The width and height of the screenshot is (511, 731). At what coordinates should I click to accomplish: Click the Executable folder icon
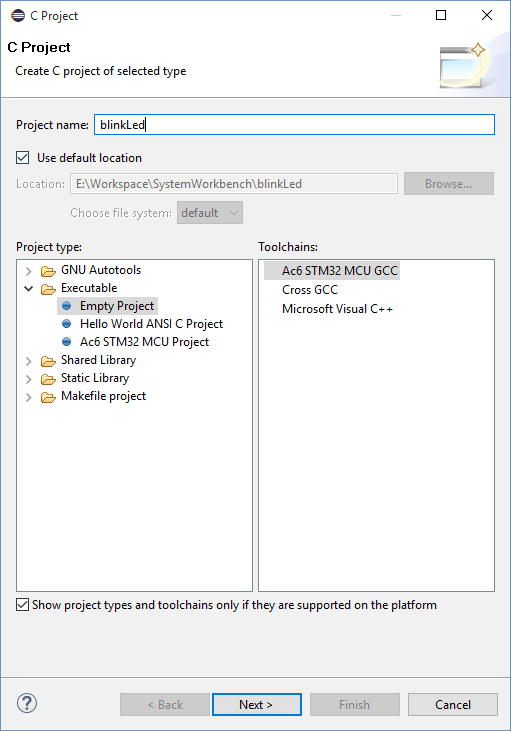pyautogui.click(x=48, y=289)
